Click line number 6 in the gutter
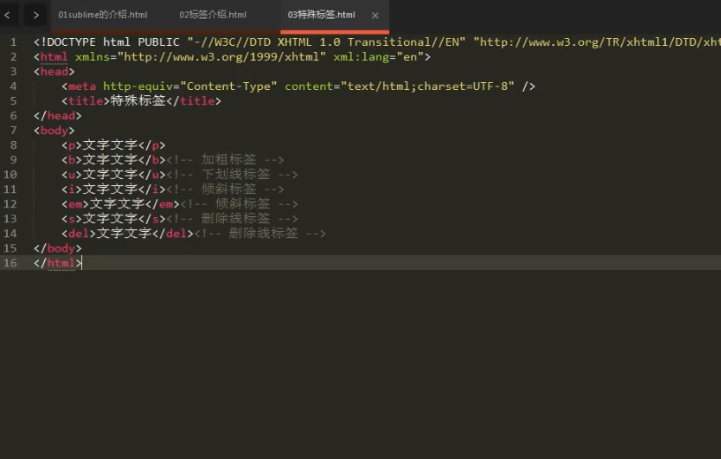 pyautogui.click(x=13, y=116)
